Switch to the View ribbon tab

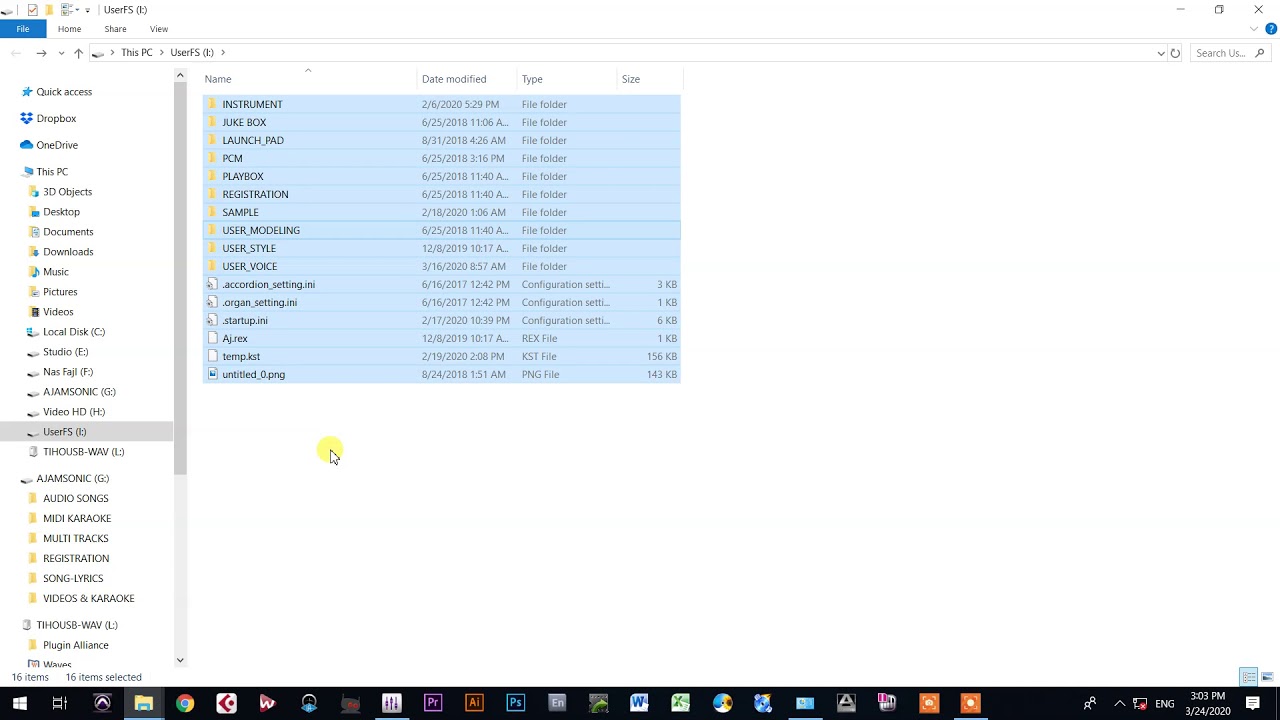(159, 29)
